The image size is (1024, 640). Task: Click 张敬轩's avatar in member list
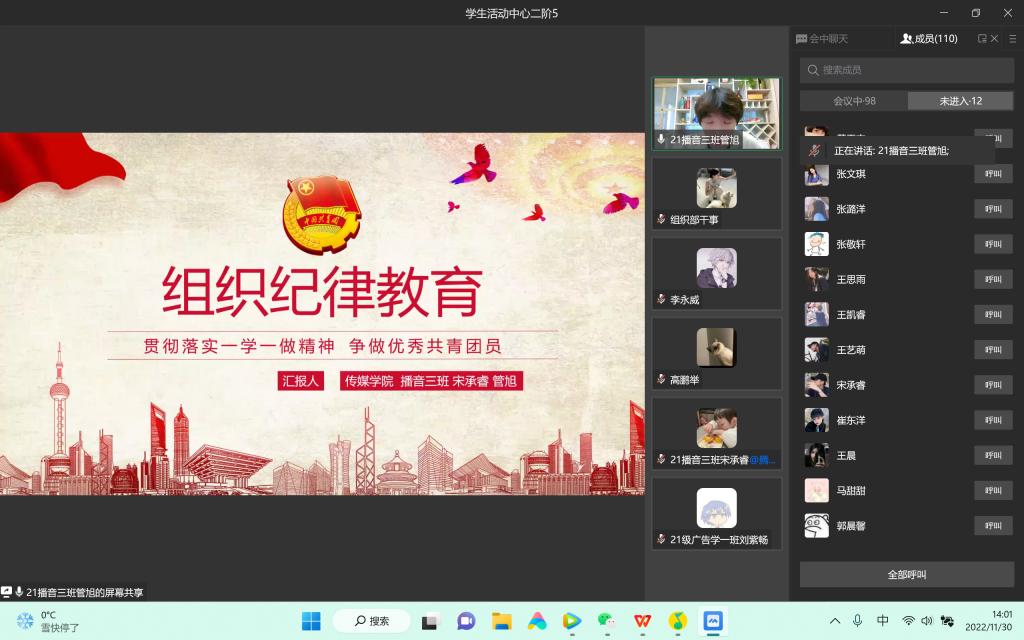pos(816,244)
